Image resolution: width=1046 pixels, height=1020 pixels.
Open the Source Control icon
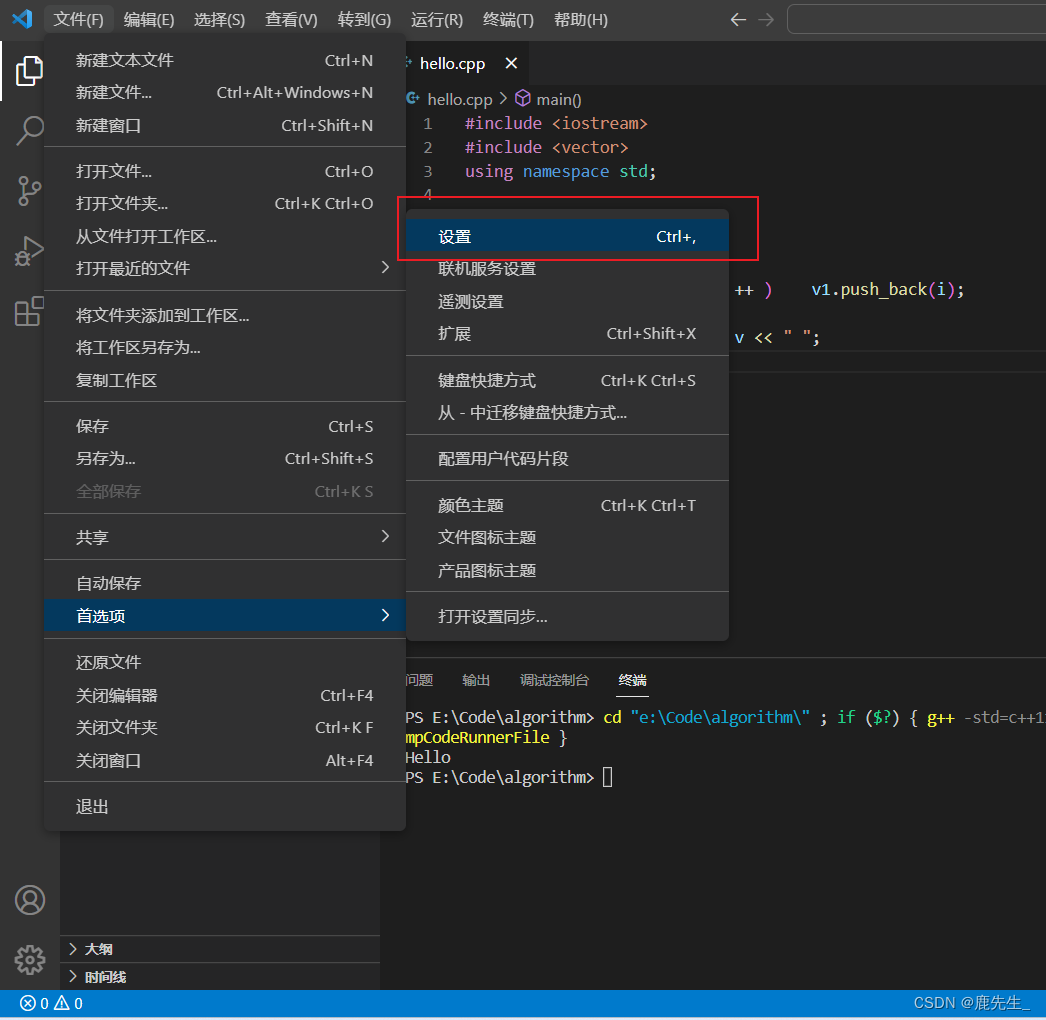pos(30,190)
